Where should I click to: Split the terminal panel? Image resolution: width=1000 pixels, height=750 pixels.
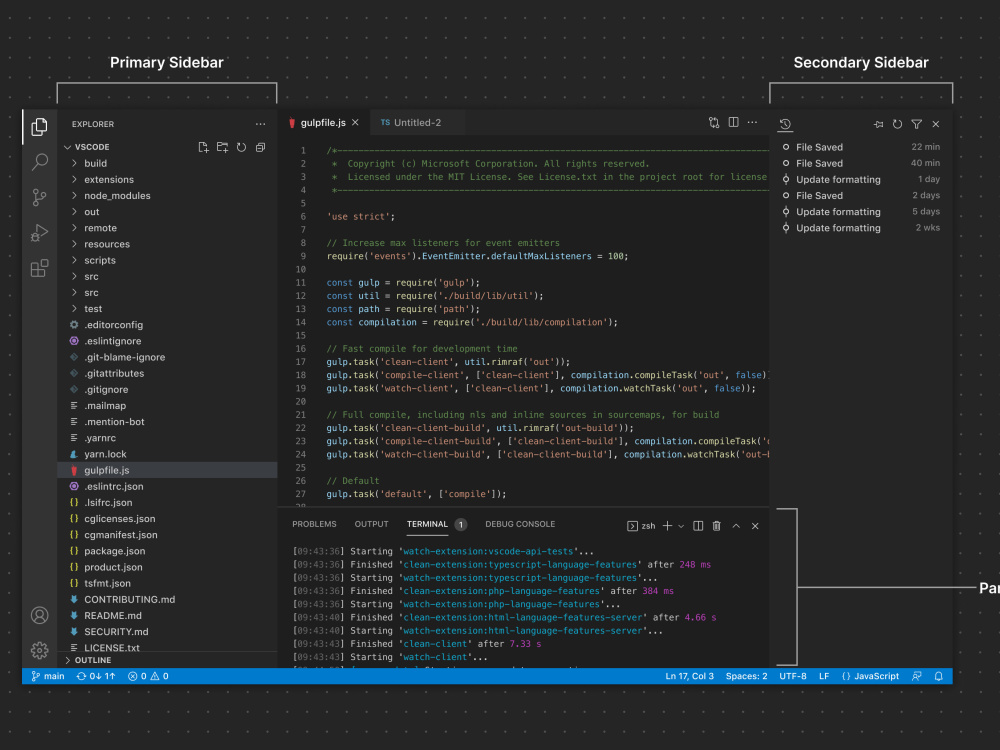[698, 526]
